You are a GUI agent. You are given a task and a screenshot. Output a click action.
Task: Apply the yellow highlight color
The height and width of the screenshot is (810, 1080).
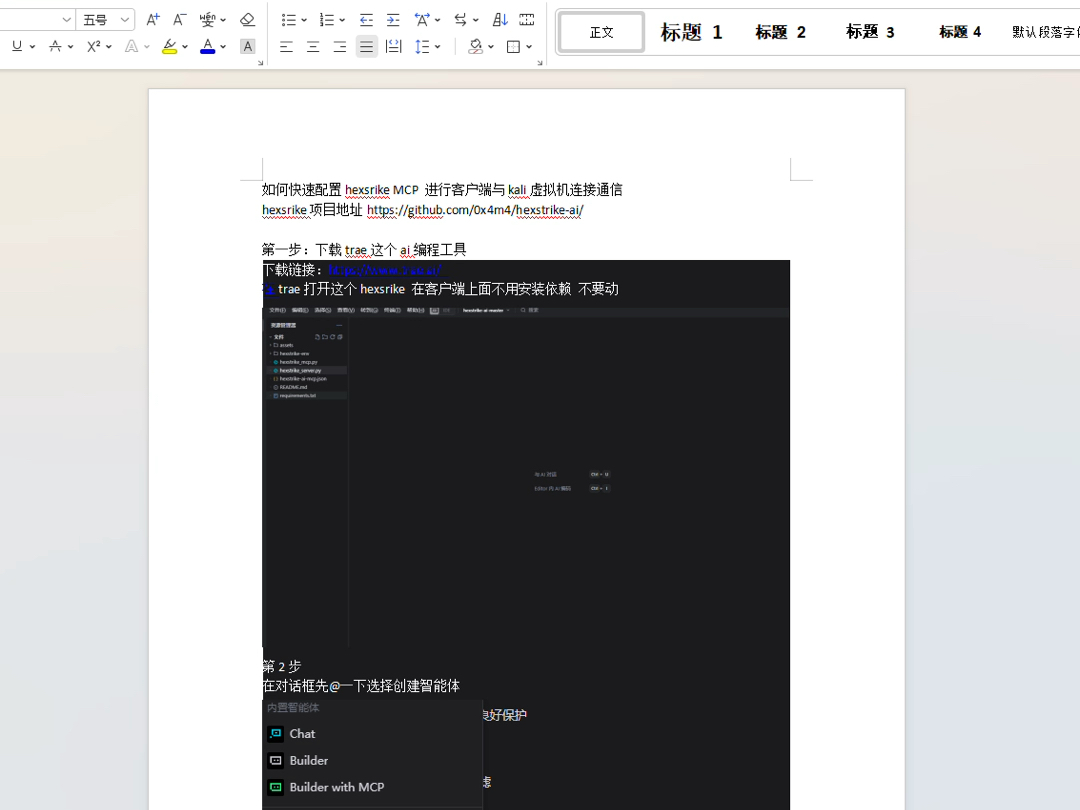[x=169, y=46]
